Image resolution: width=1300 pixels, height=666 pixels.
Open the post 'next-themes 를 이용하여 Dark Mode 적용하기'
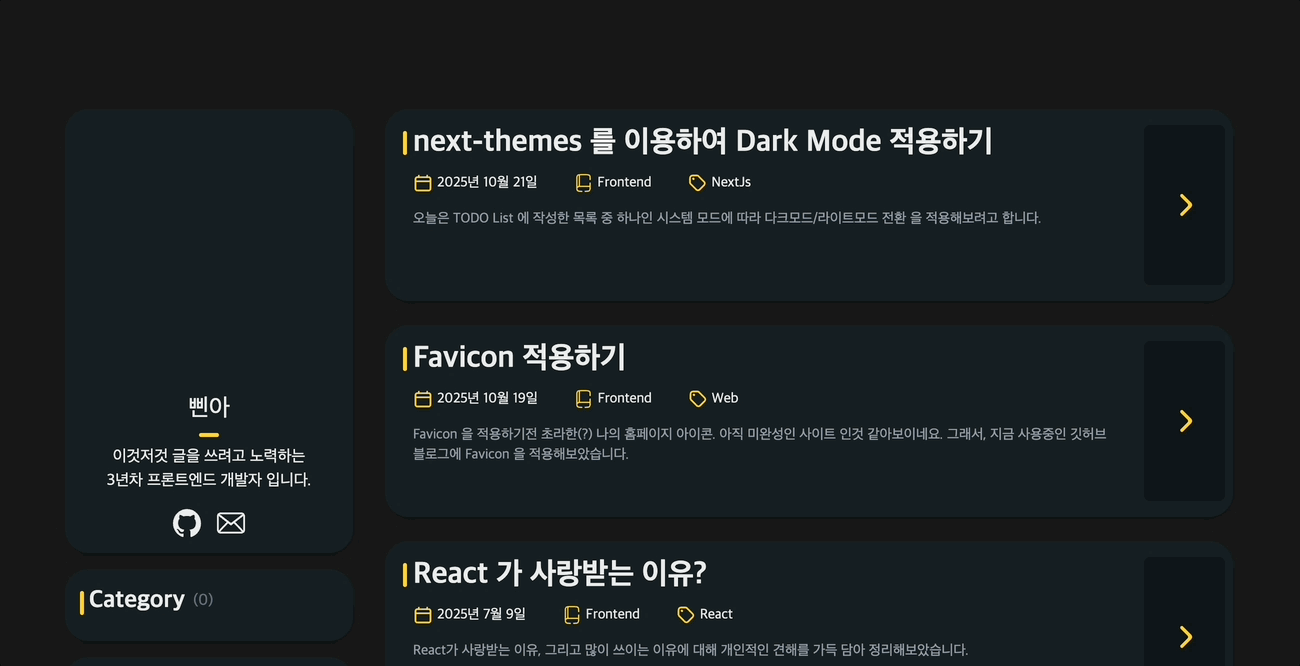click(700, 141)
